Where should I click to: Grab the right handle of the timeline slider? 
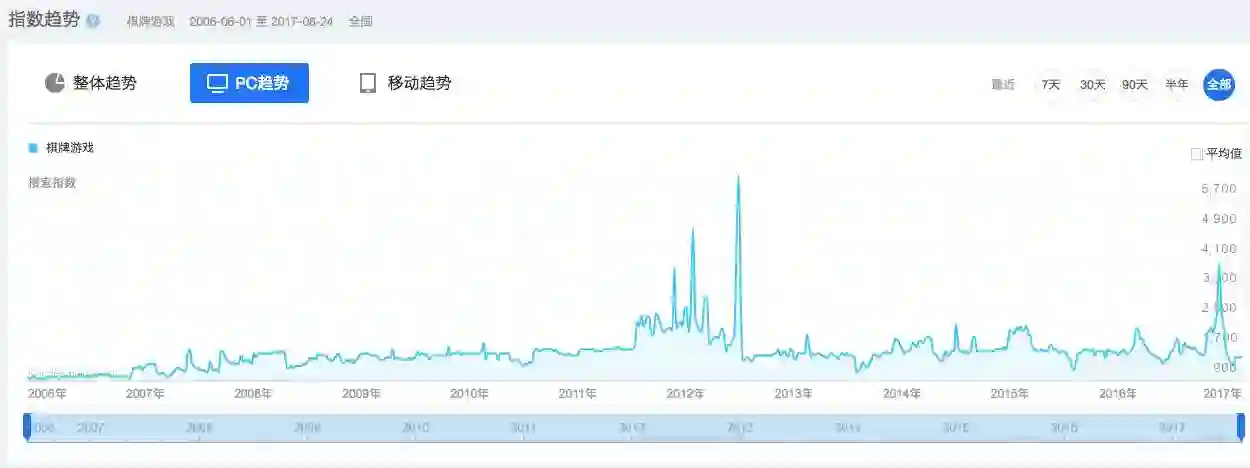pos(1241,426)
